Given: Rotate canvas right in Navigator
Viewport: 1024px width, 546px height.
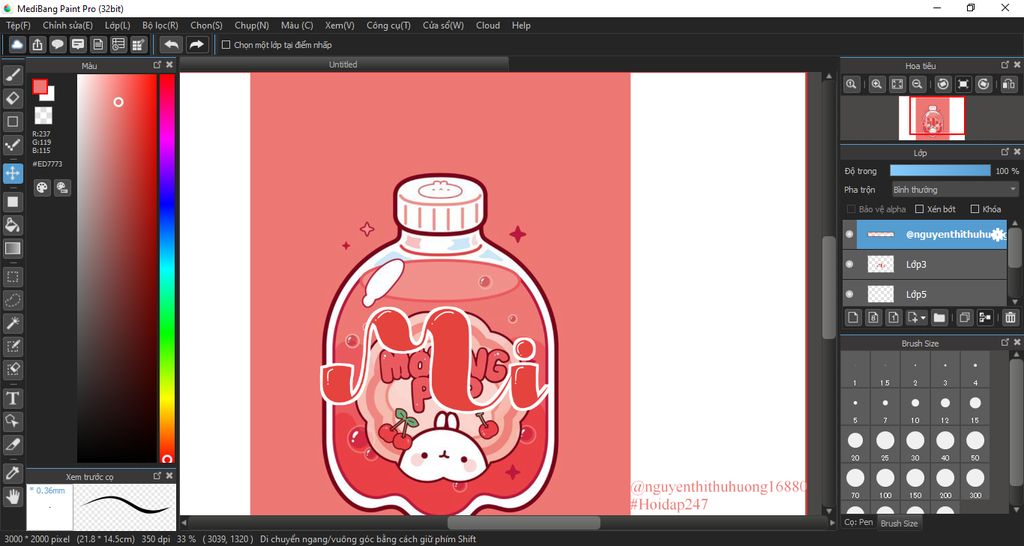Looking at the screenshot, I should pyautogui.click(x=984, y=84).
